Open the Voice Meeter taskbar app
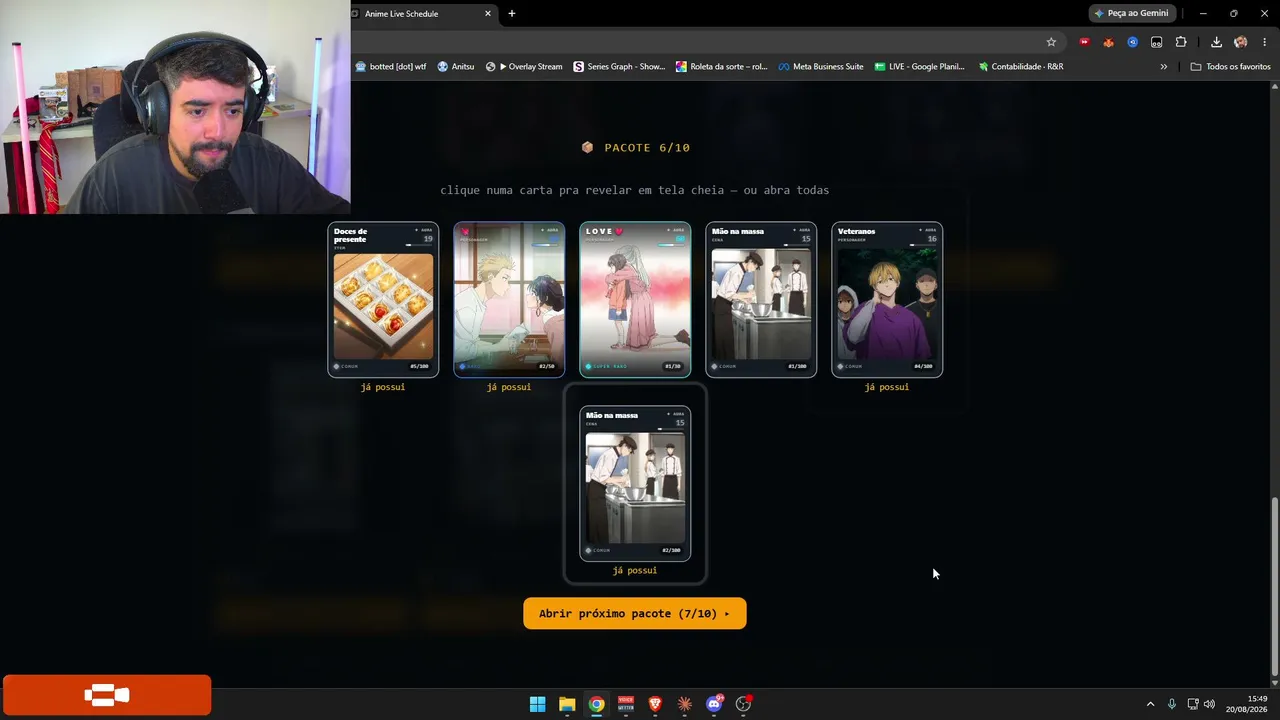 point(626,704)
